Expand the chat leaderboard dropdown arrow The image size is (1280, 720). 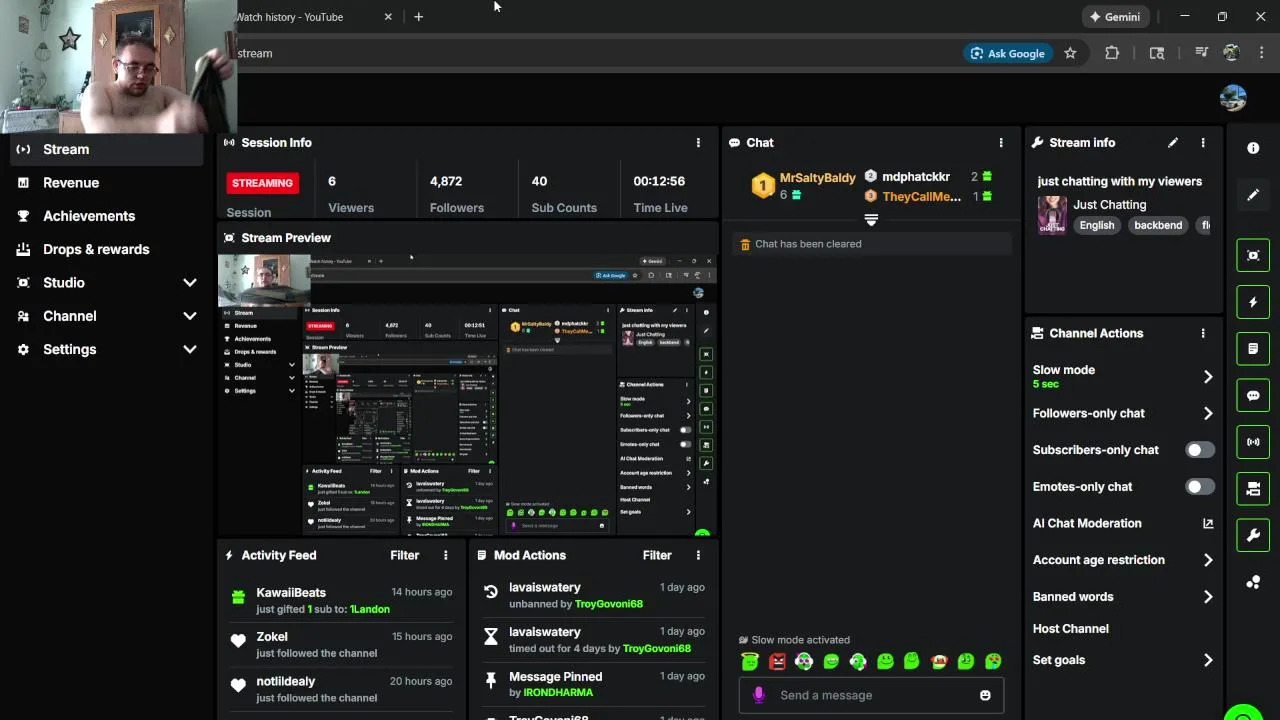tap(871, 220)
